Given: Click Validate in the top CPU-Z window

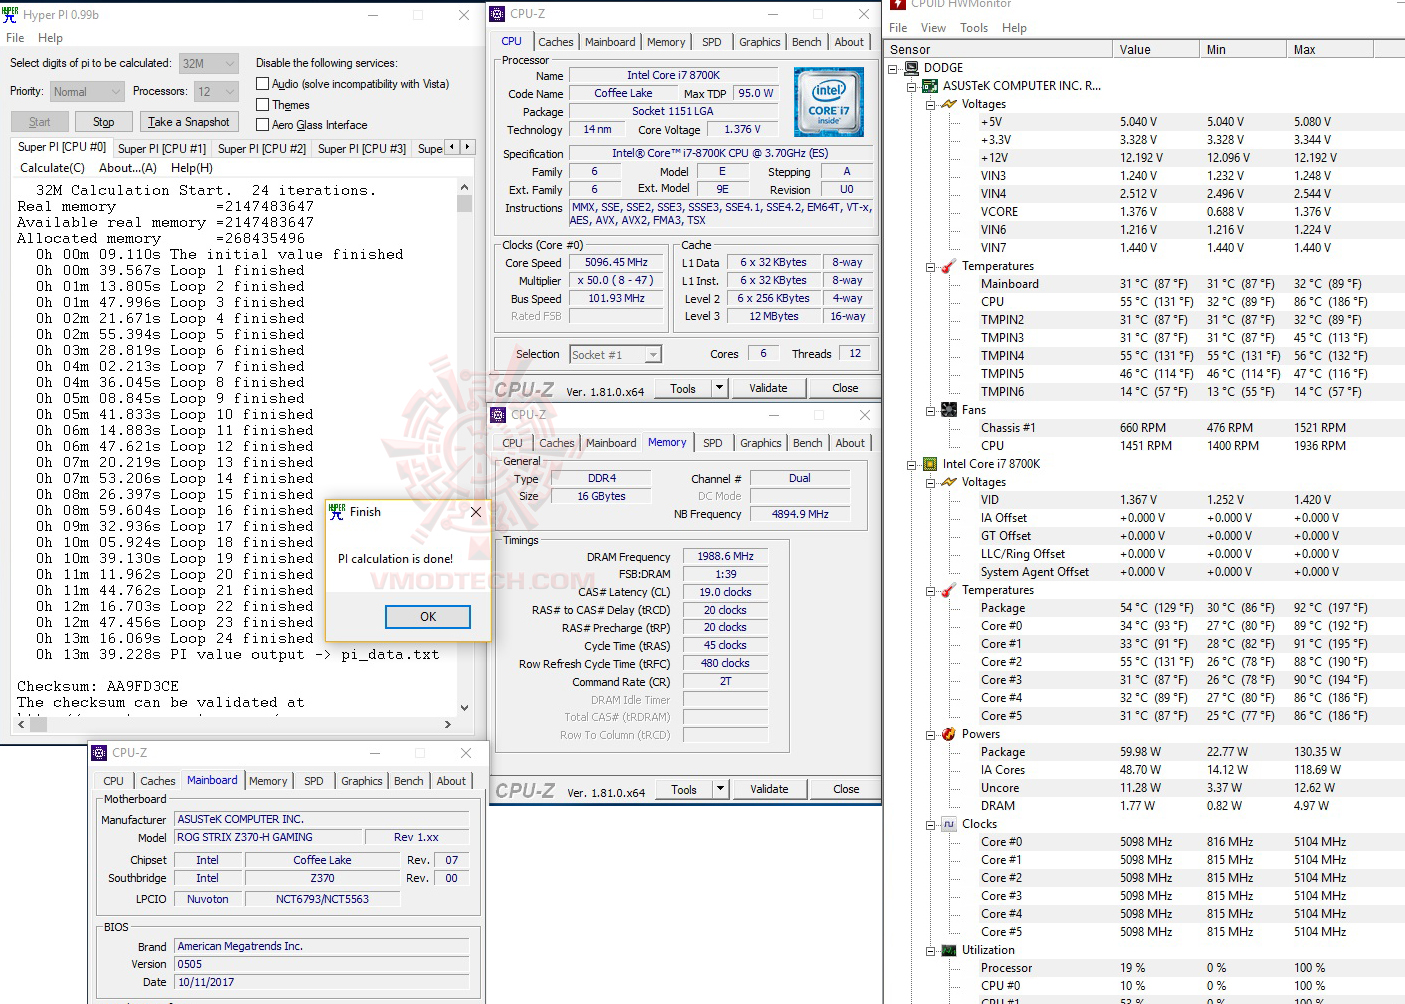Looking at the screenshot, I should coord(768,388).
